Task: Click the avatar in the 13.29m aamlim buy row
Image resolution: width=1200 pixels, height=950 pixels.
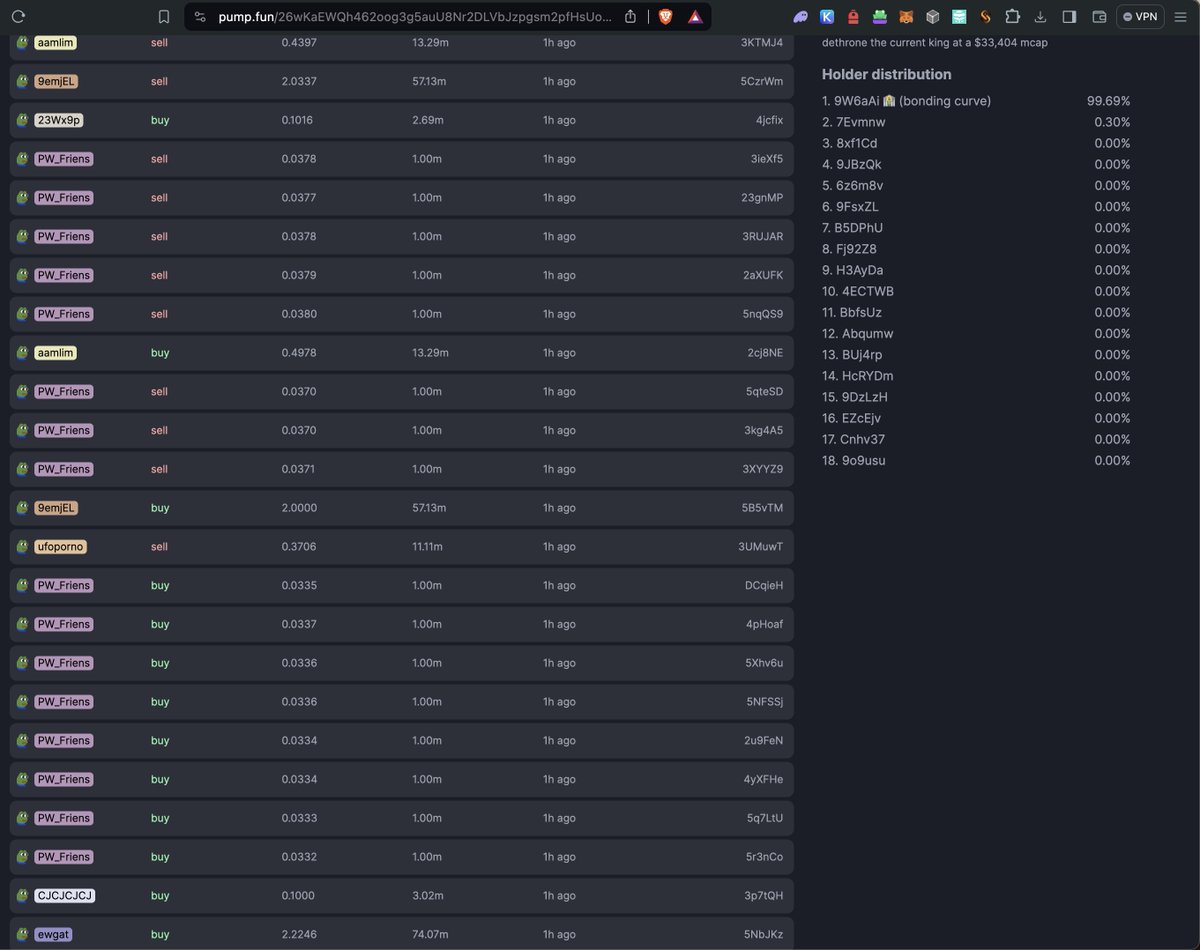Action: (x=22, y=353)
